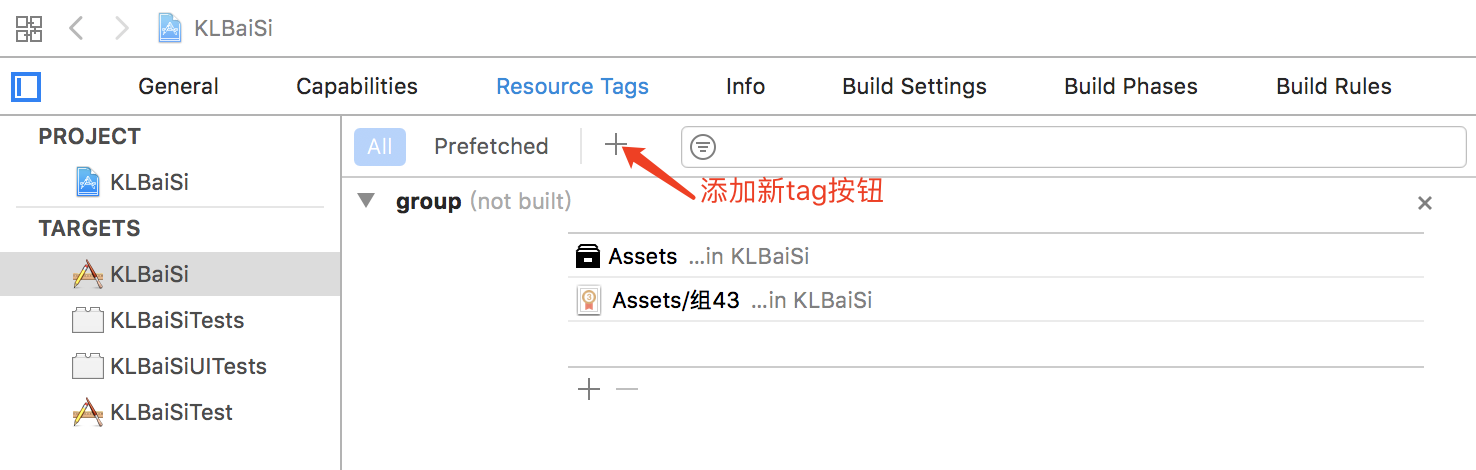
Task: Open the related items grid icon
Action: pos(29,28)
